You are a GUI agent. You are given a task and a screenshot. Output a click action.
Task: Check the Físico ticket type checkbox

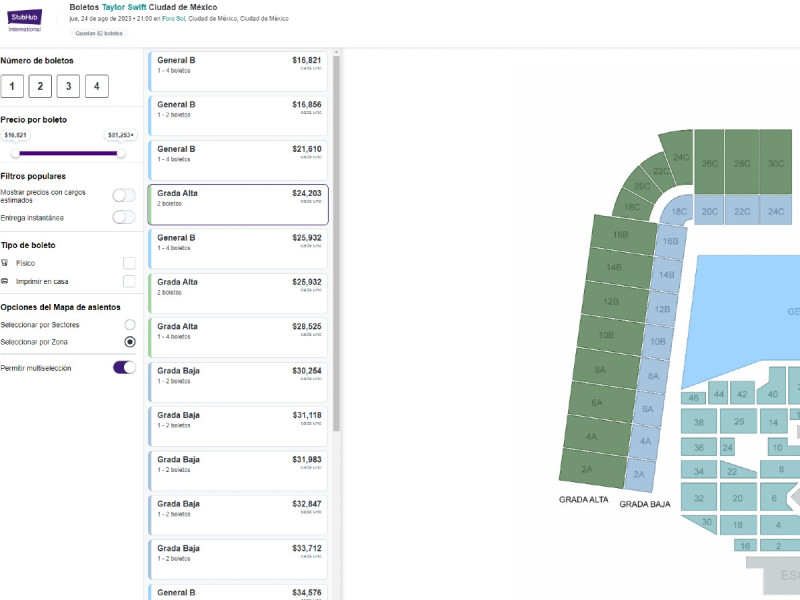click(129, 263)
